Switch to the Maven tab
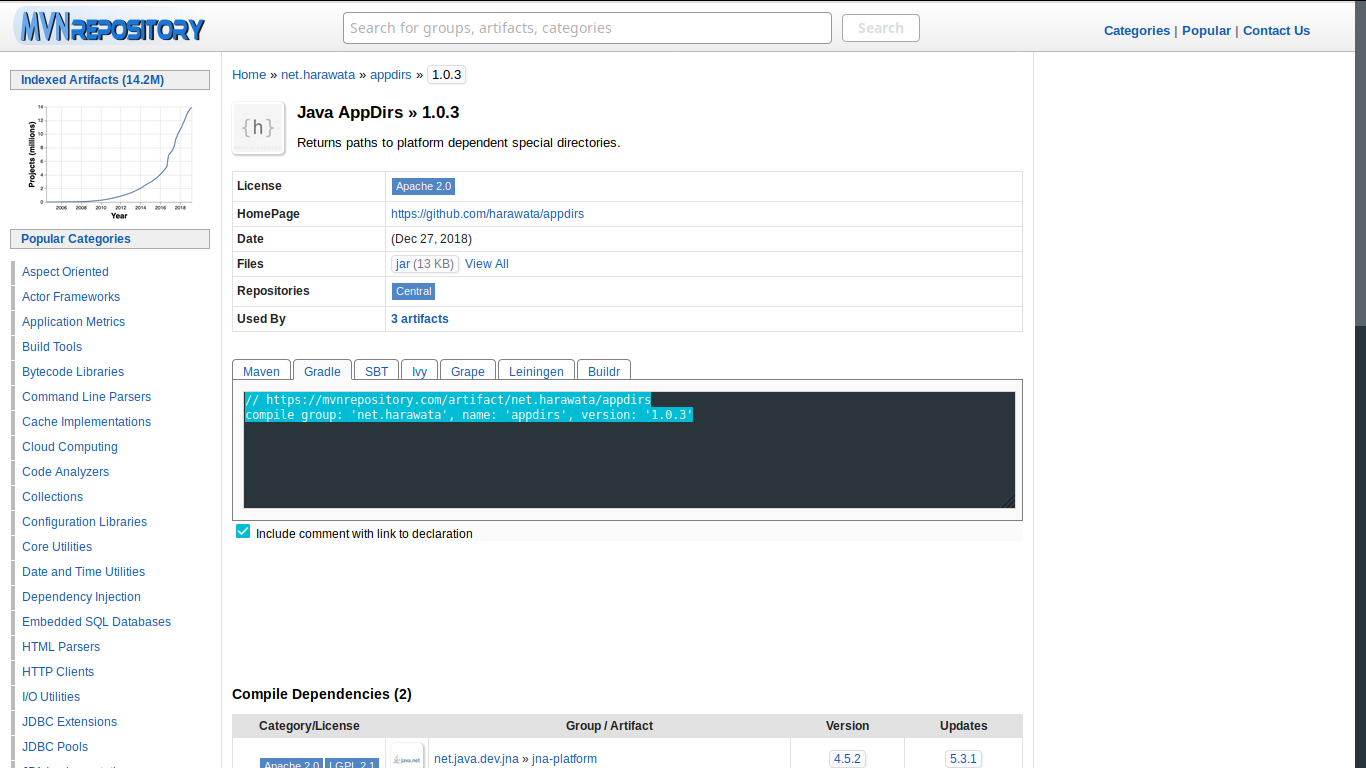 tap(261, 371)
